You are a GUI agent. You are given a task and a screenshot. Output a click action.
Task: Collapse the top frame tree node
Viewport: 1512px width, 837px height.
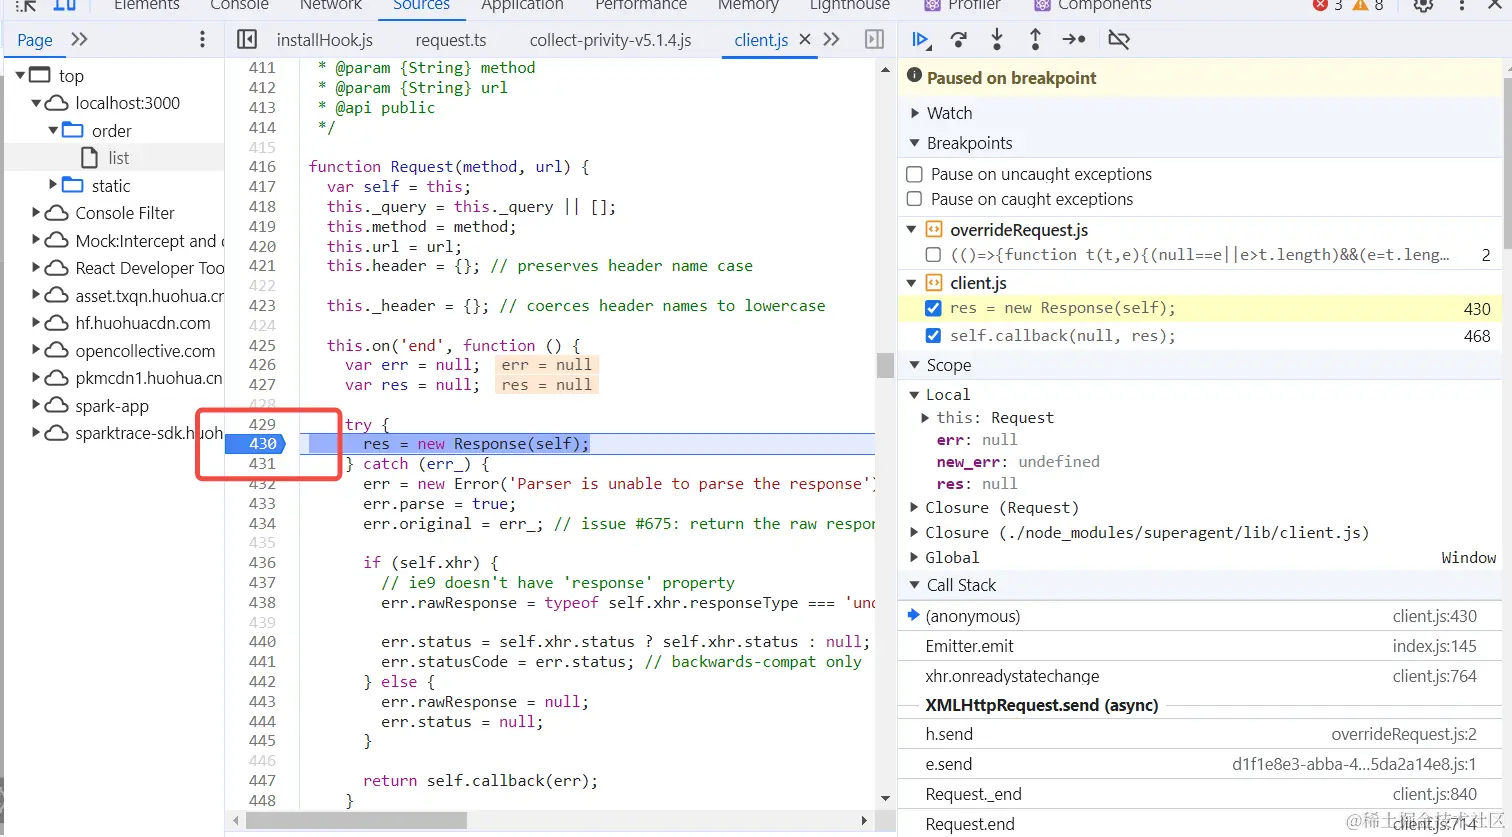pyautogui.click(x=20, y=76)
